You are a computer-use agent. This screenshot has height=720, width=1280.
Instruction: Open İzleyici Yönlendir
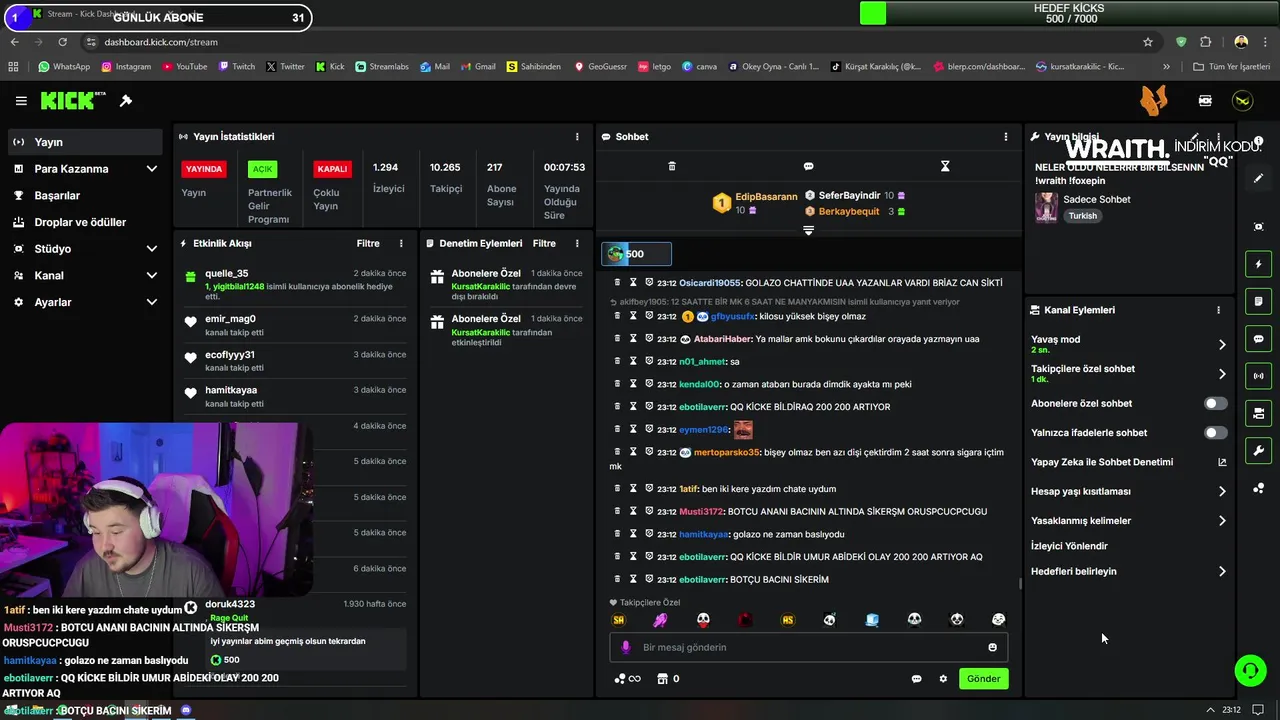pyautogui.click(x=1069, y=546)
